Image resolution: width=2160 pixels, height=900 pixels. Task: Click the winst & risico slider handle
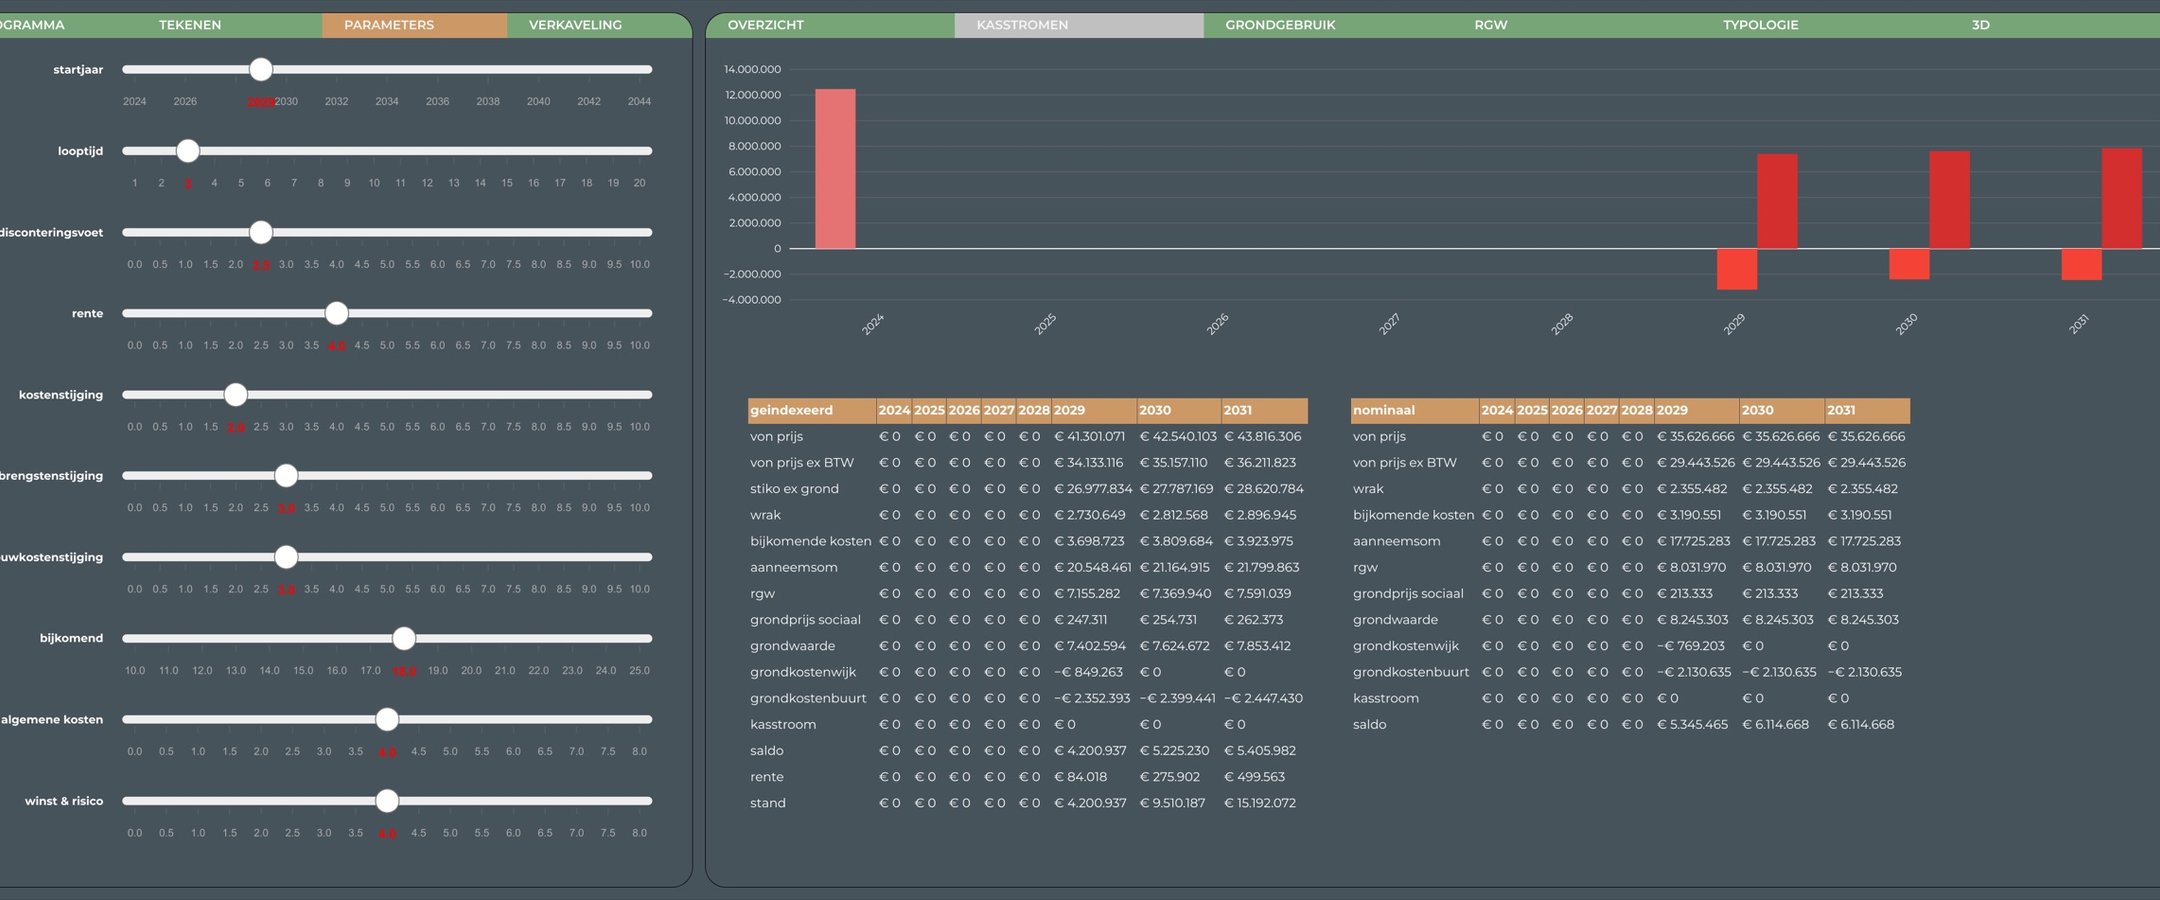387,801
